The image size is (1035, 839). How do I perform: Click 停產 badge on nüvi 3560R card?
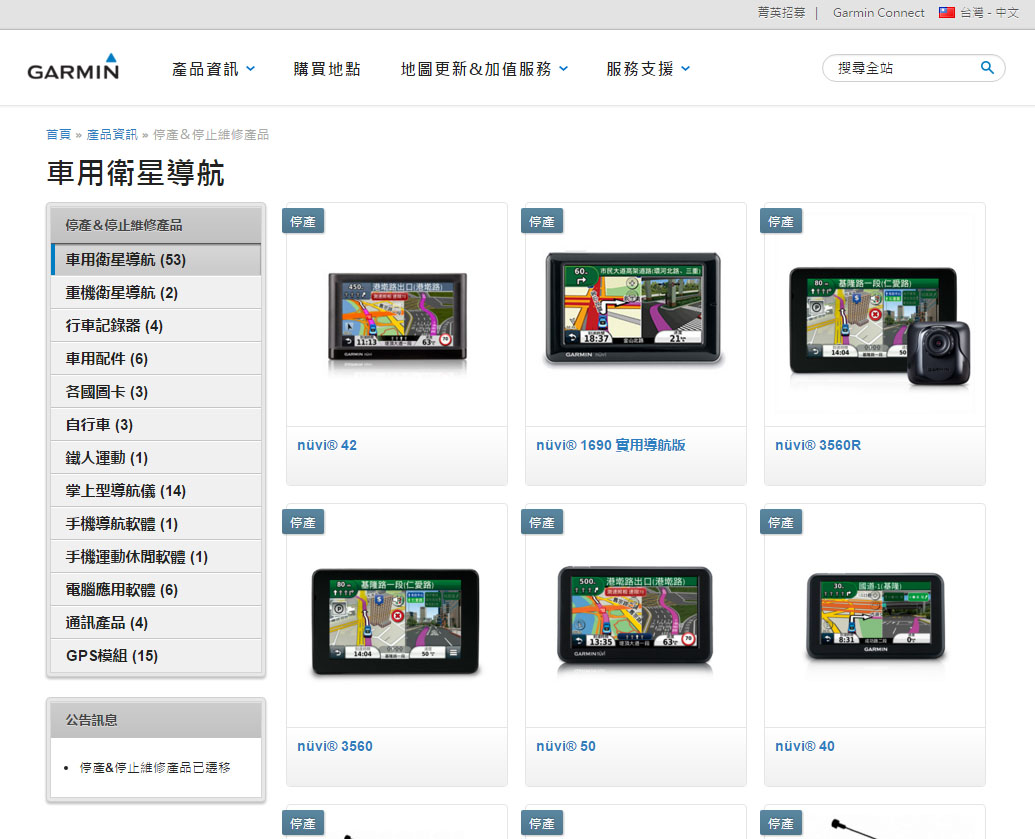coord(781,221)
